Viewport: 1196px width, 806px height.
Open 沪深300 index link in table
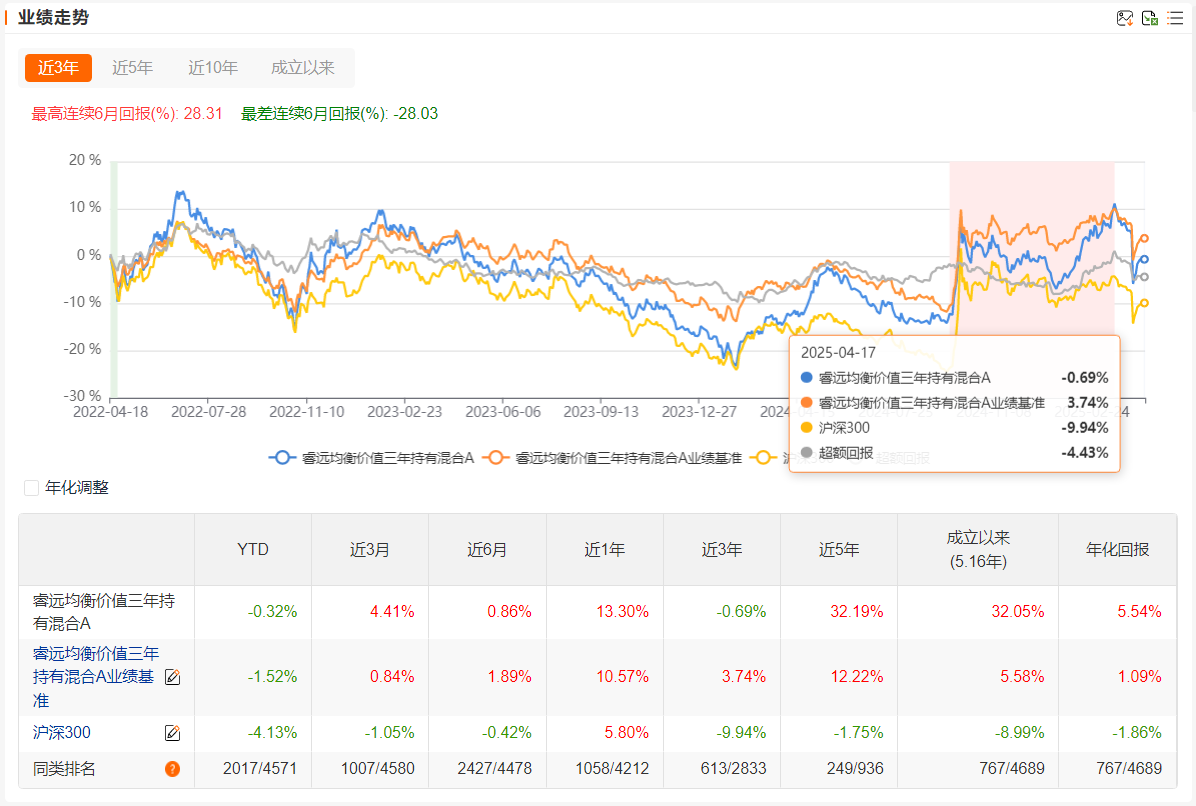61,733
